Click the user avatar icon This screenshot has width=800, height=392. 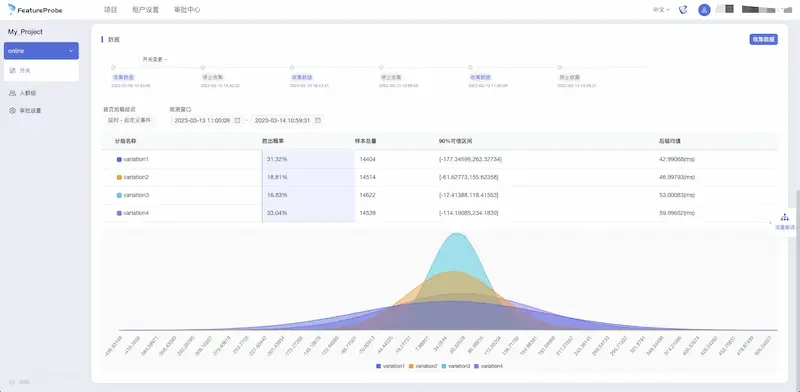click(705, 10)
